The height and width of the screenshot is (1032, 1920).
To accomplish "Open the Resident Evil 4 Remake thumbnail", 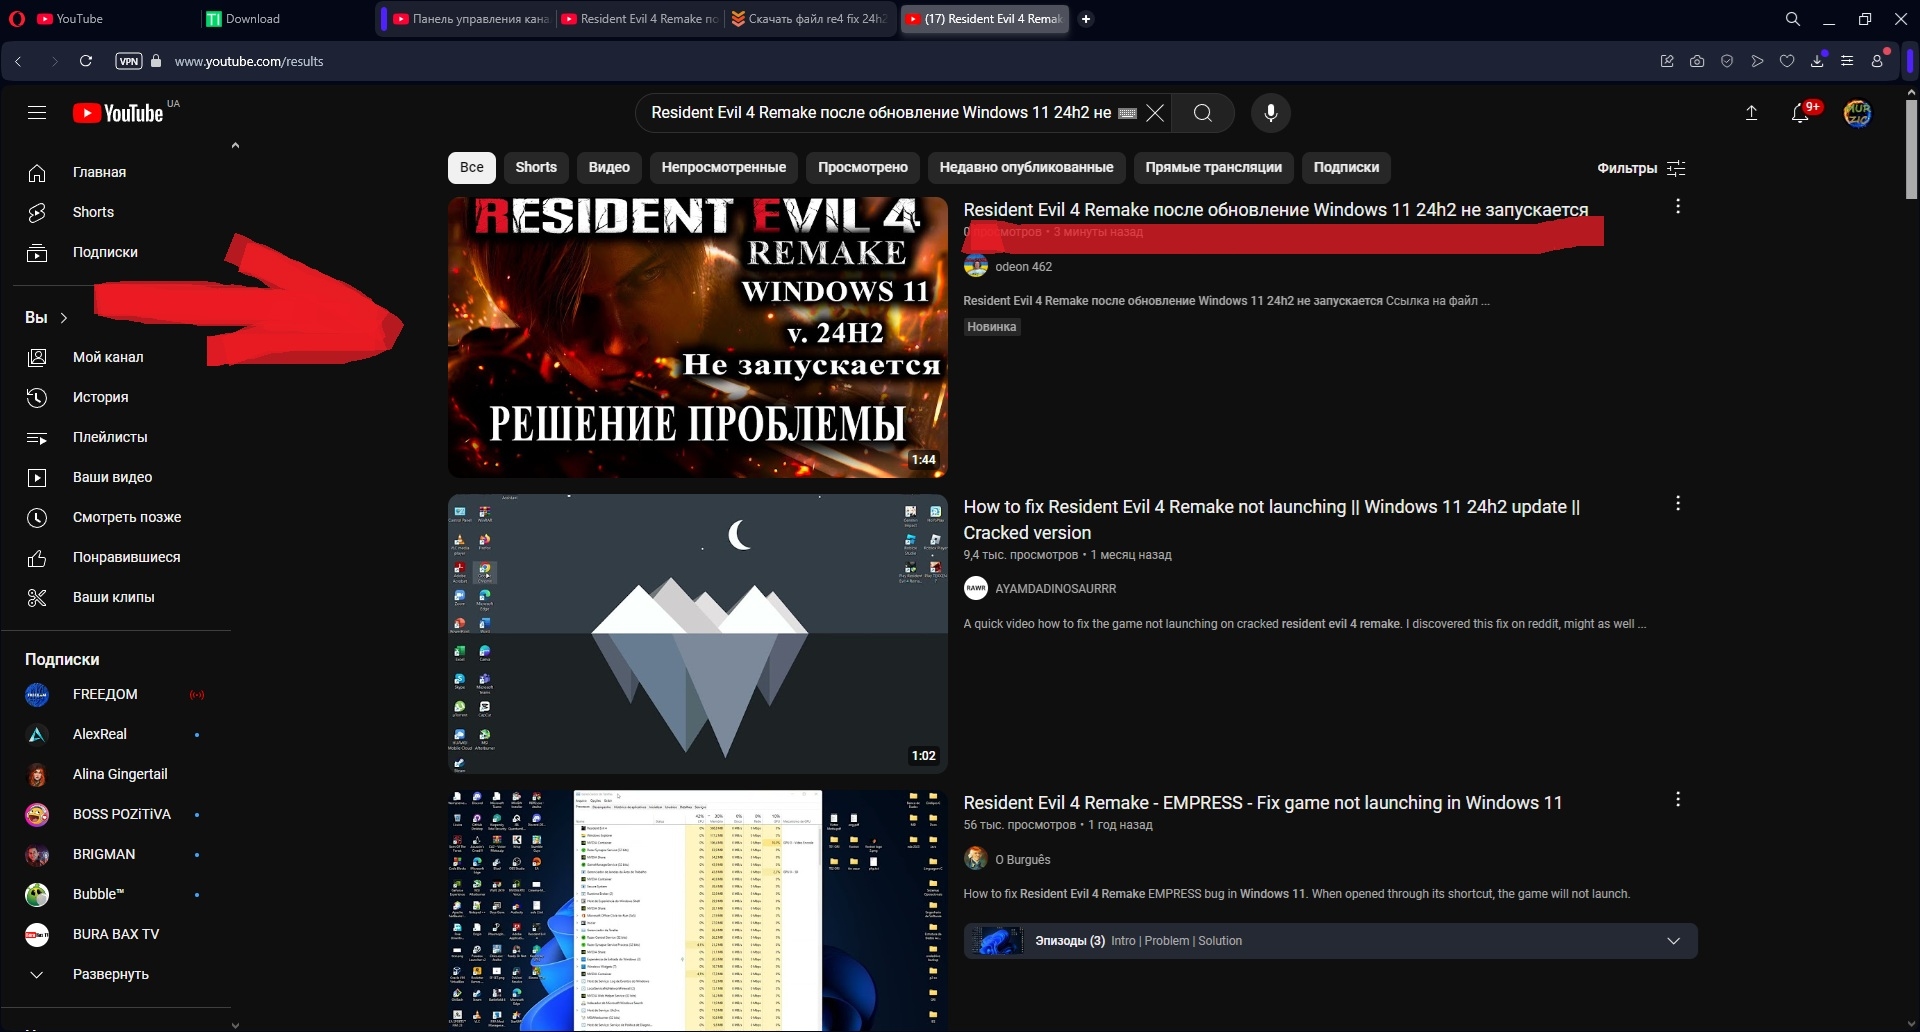I will tap(697, 337).
